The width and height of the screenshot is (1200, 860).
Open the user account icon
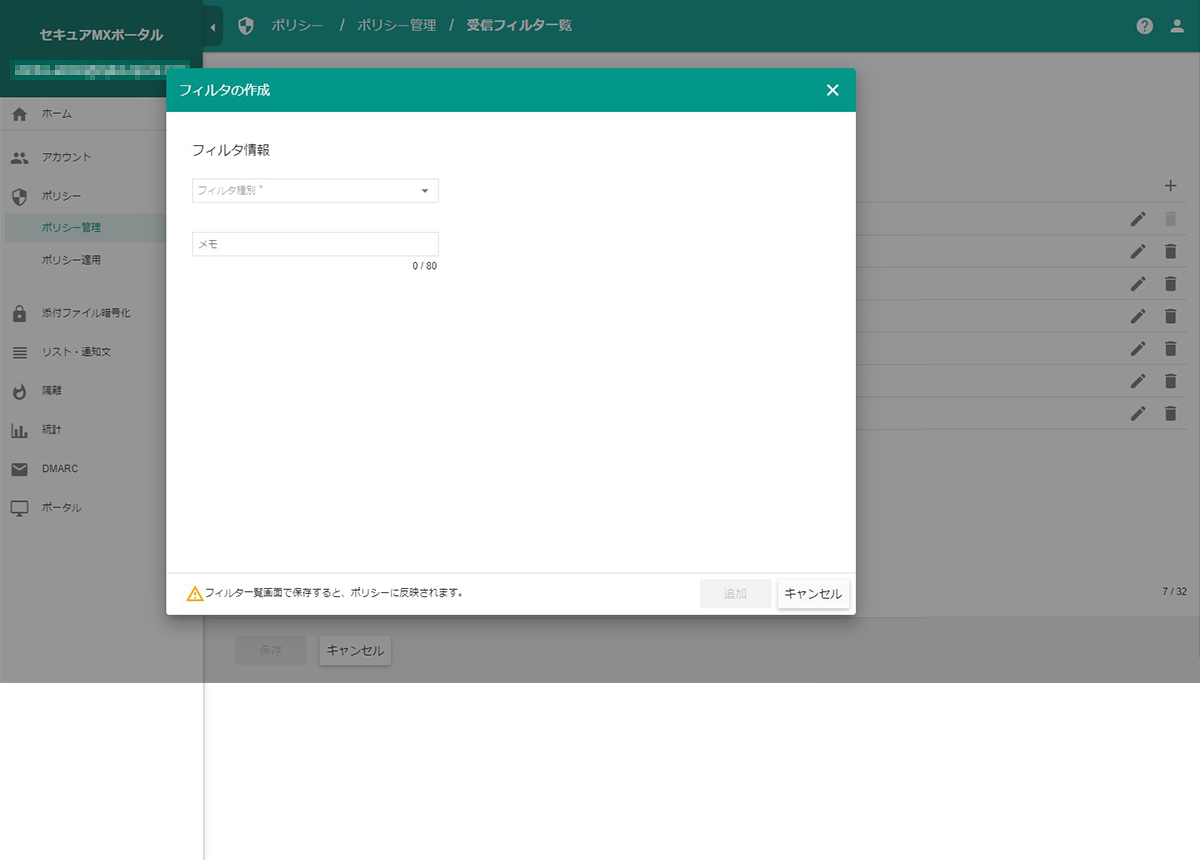(1177, 26)
